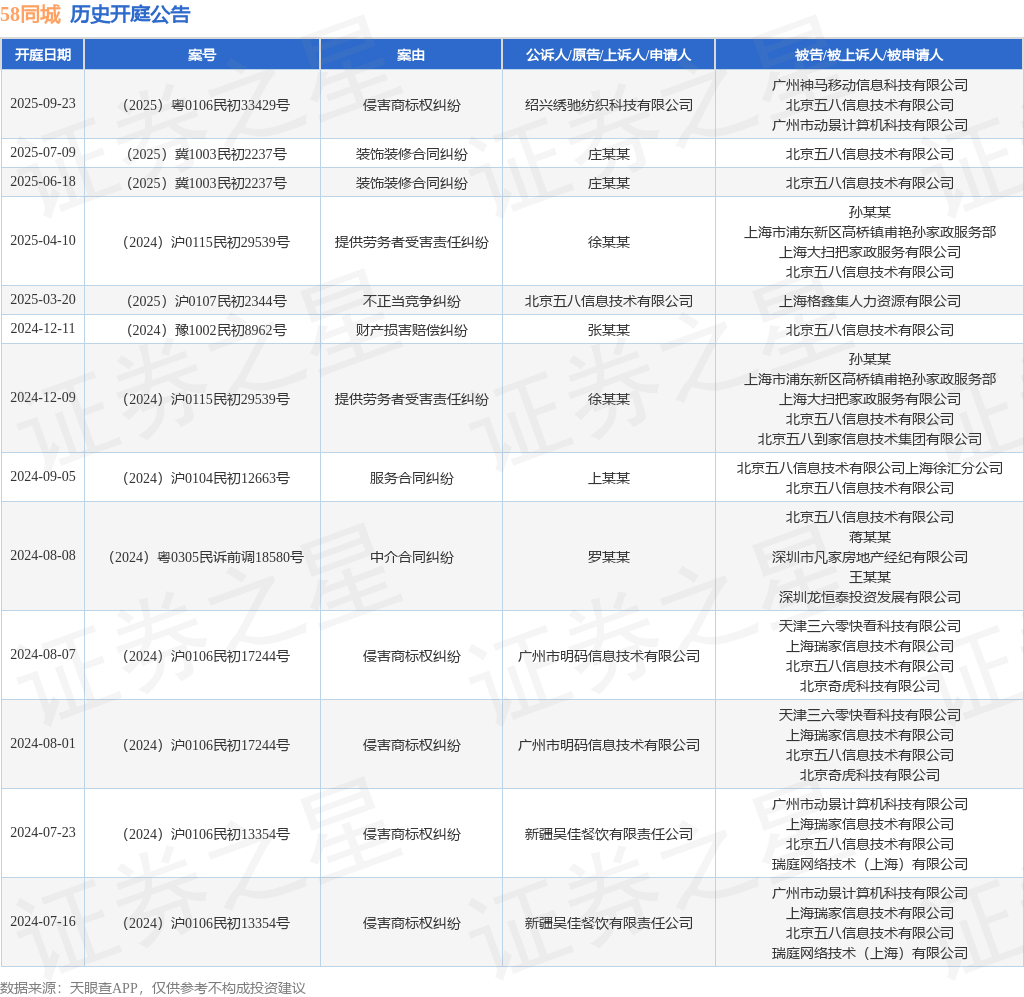Click 装饰装修合同纠纷 in the 2025-06-18 row
This screenshot has width=1024, height=997.
[x=411, y=183]
